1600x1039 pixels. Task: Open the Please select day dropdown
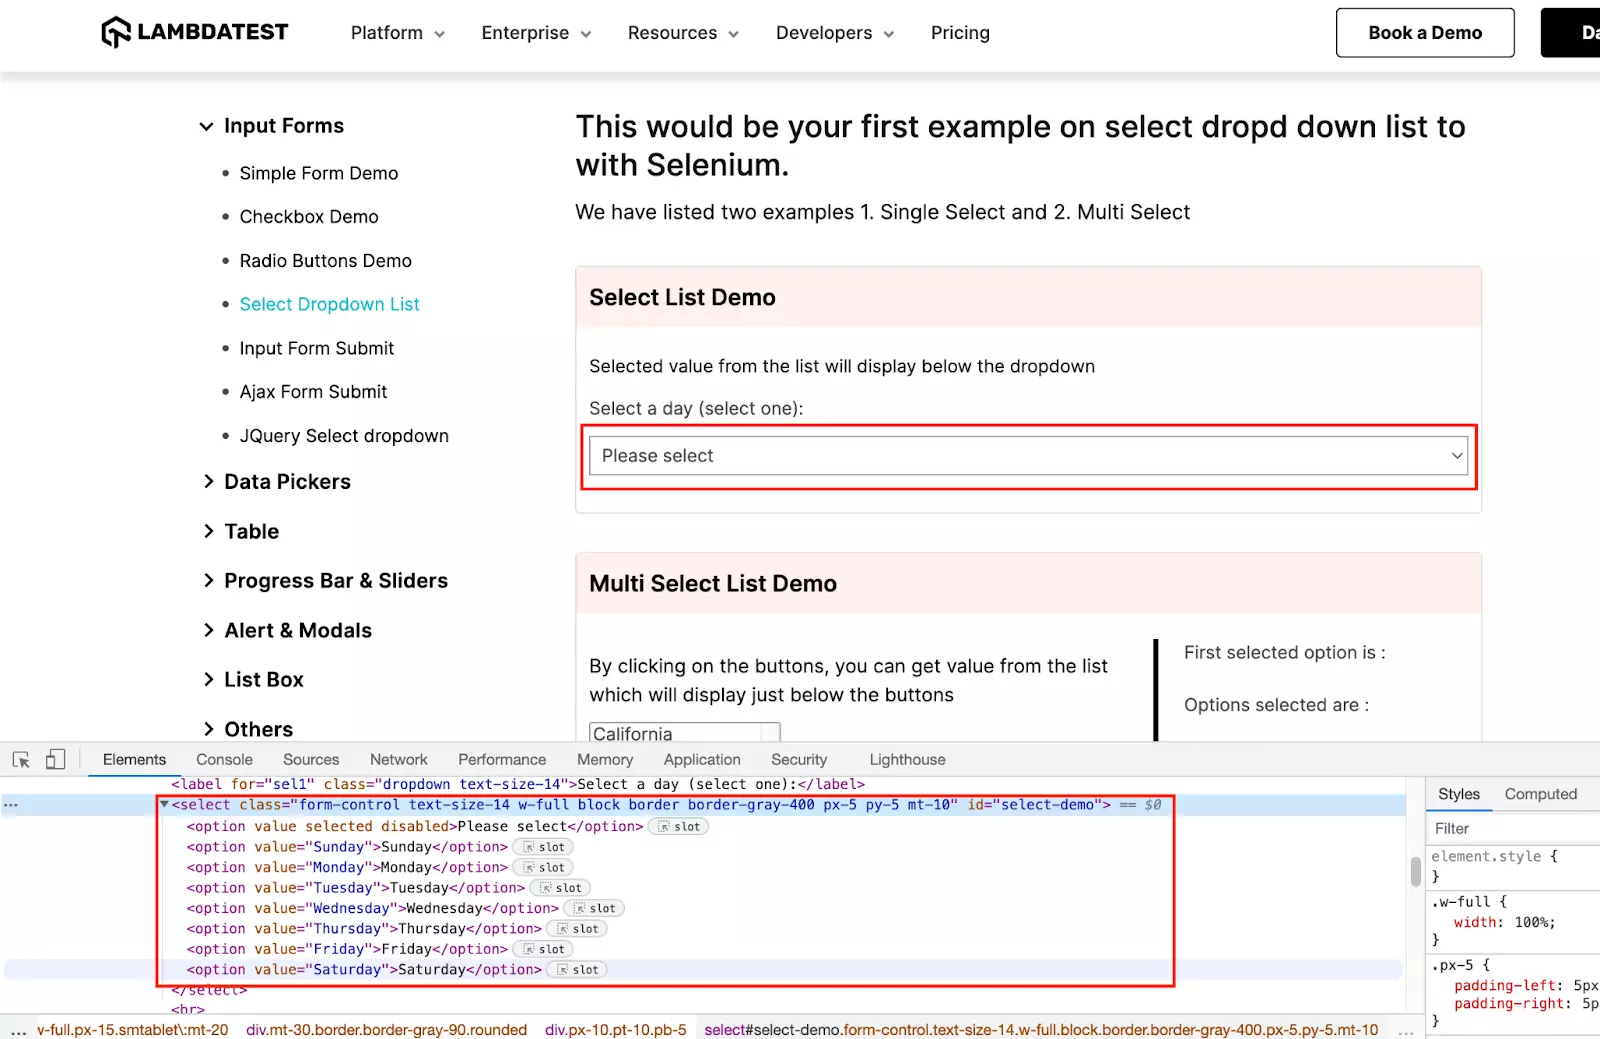coord(1028,456)
